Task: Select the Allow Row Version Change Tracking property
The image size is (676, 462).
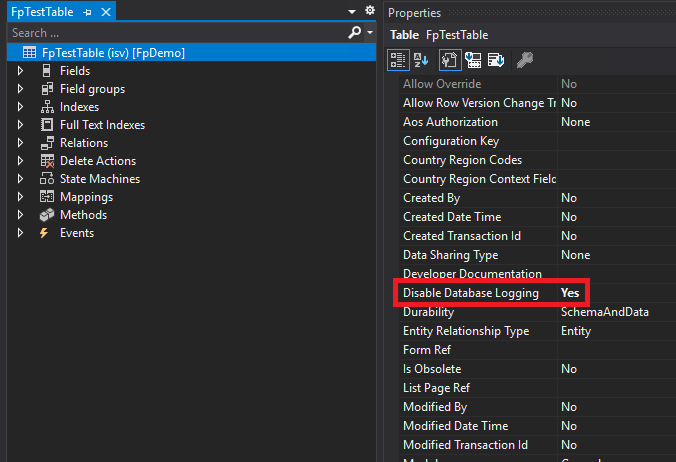Action: (479, 103)
